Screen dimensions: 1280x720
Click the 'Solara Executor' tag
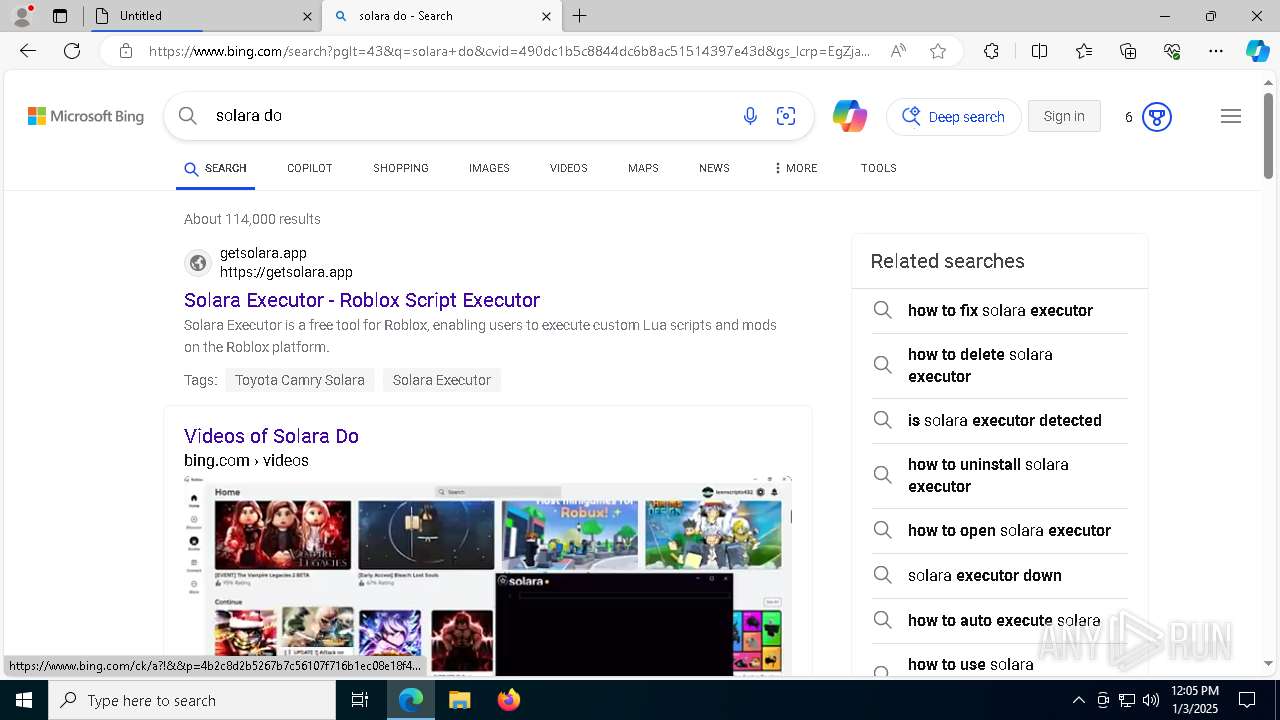(x=442, y=380)
